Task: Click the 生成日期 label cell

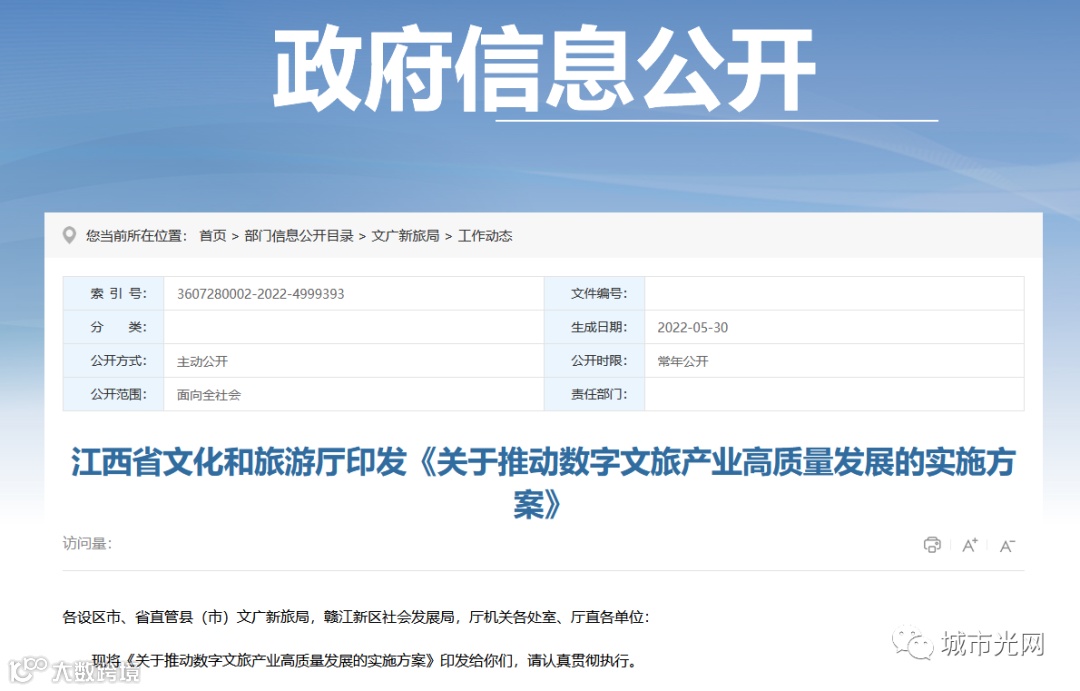Action: click(x=594, y=327)
